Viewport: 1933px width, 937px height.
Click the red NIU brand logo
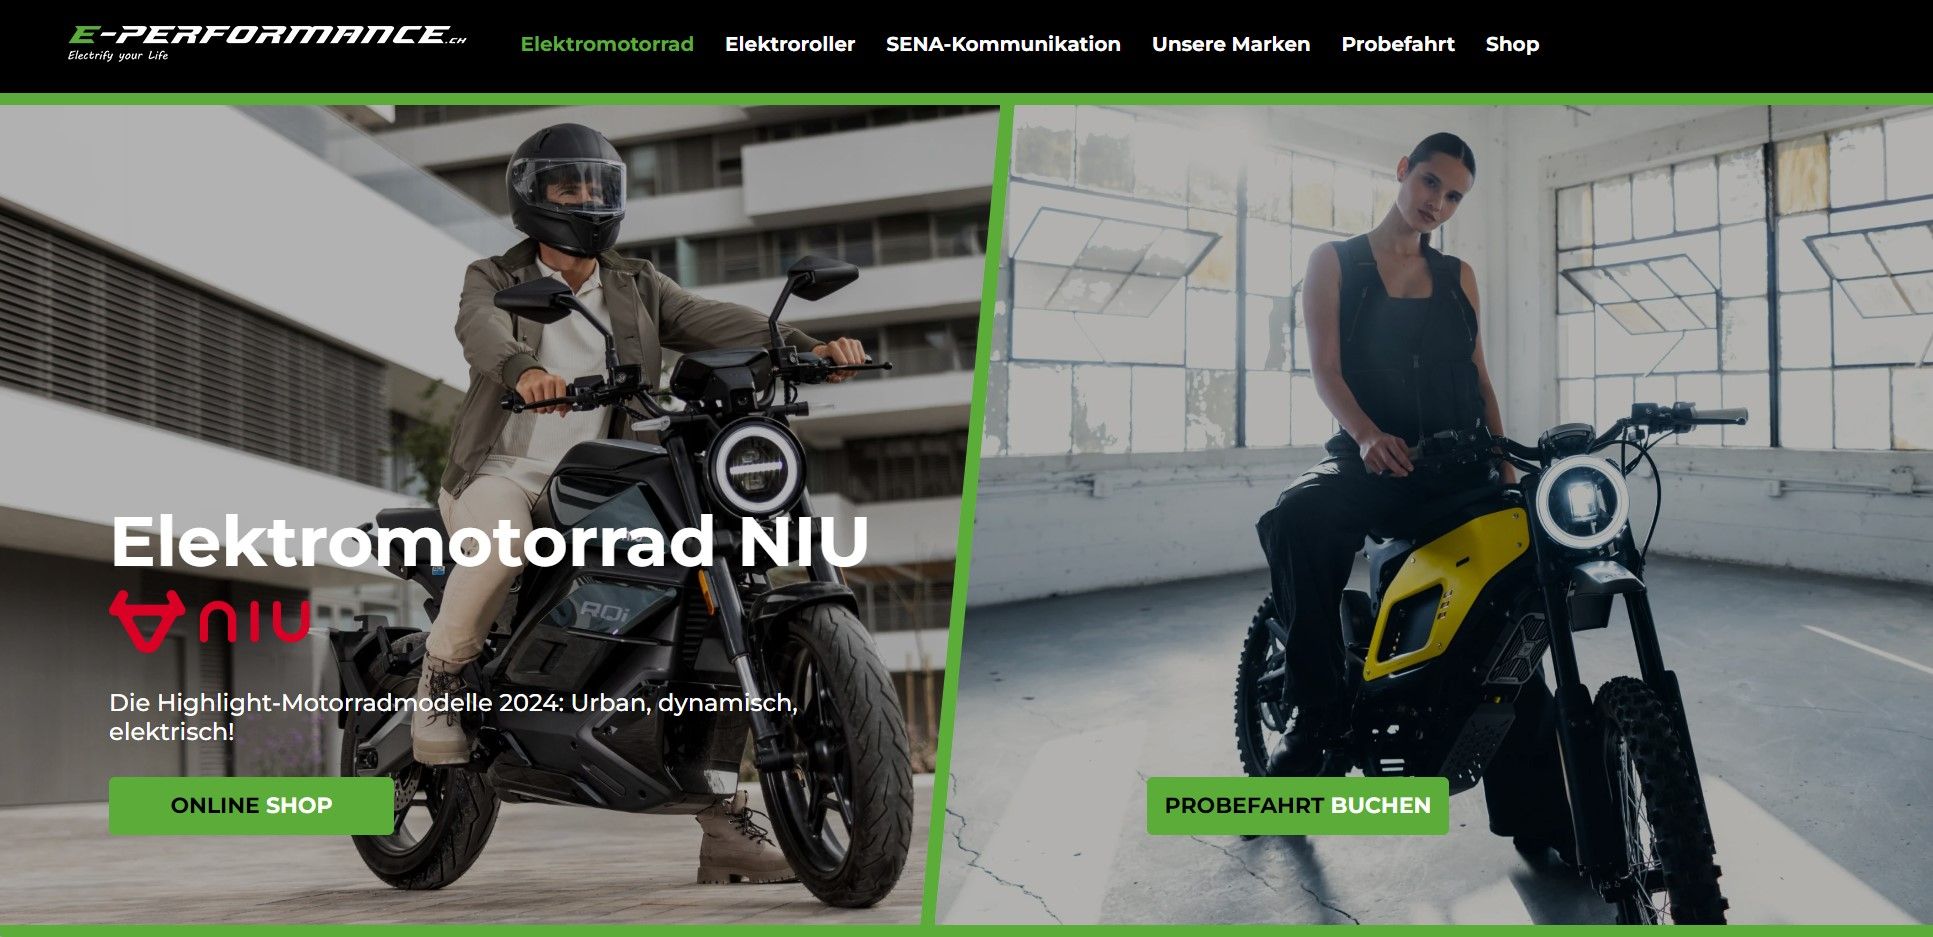click(x=210, y=621)
